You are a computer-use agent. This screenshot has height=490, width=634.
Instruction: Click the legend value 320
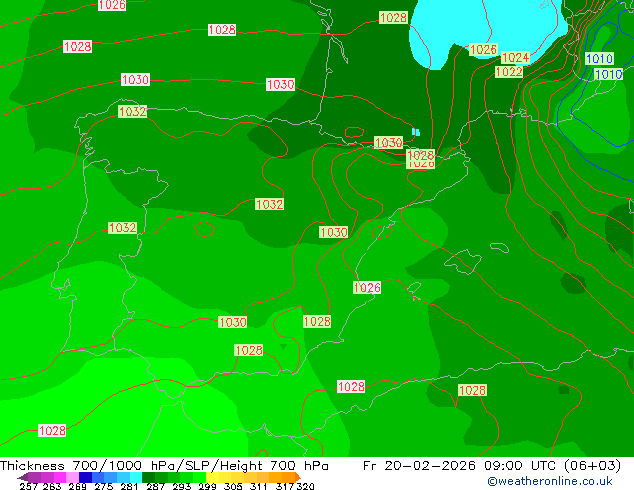(x=305, y=486)
